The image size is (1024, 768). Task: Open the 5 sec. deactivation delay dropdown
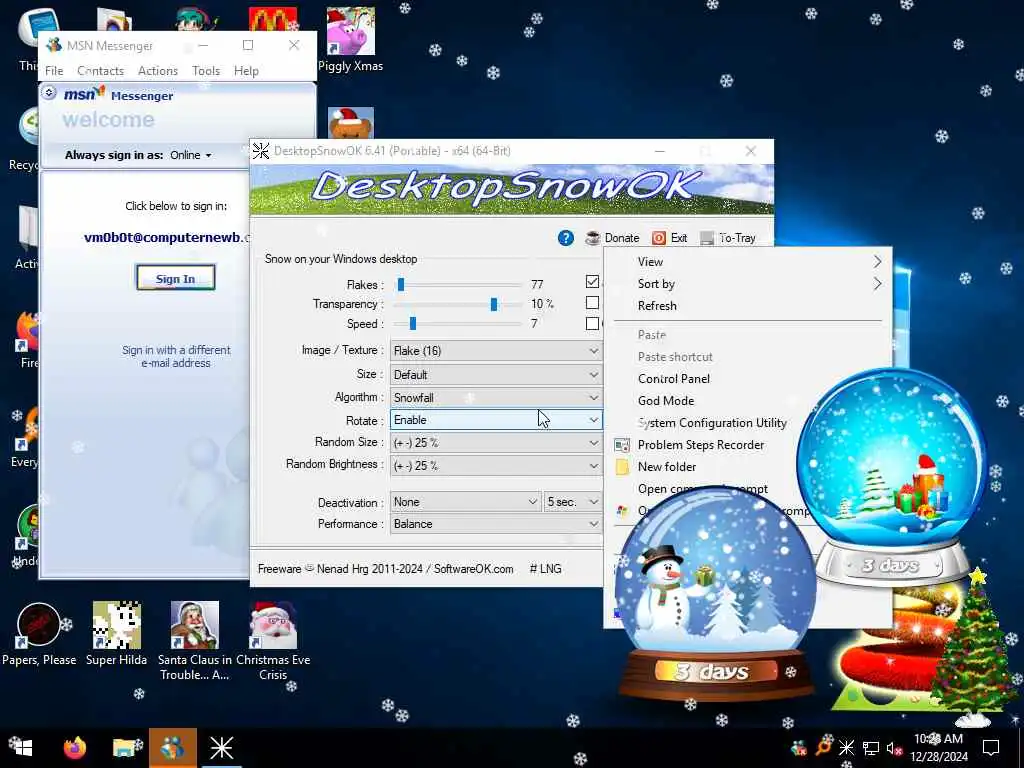tap(573, 502)
